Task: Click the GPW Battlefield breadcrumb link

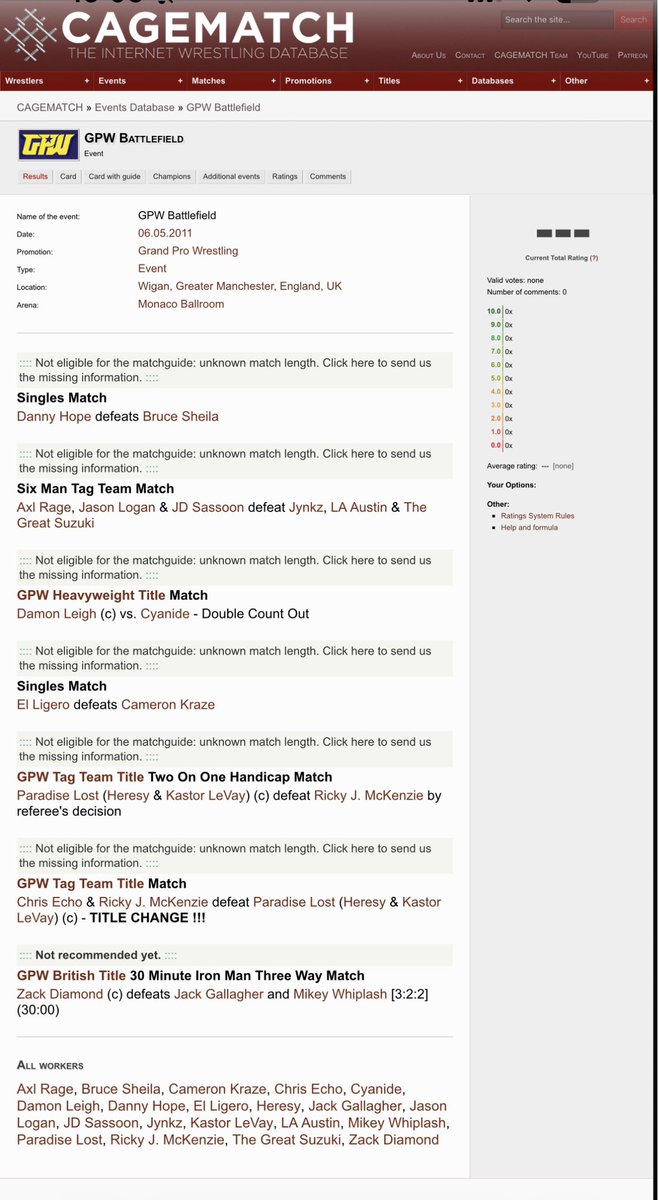Action: pos(225,107)
